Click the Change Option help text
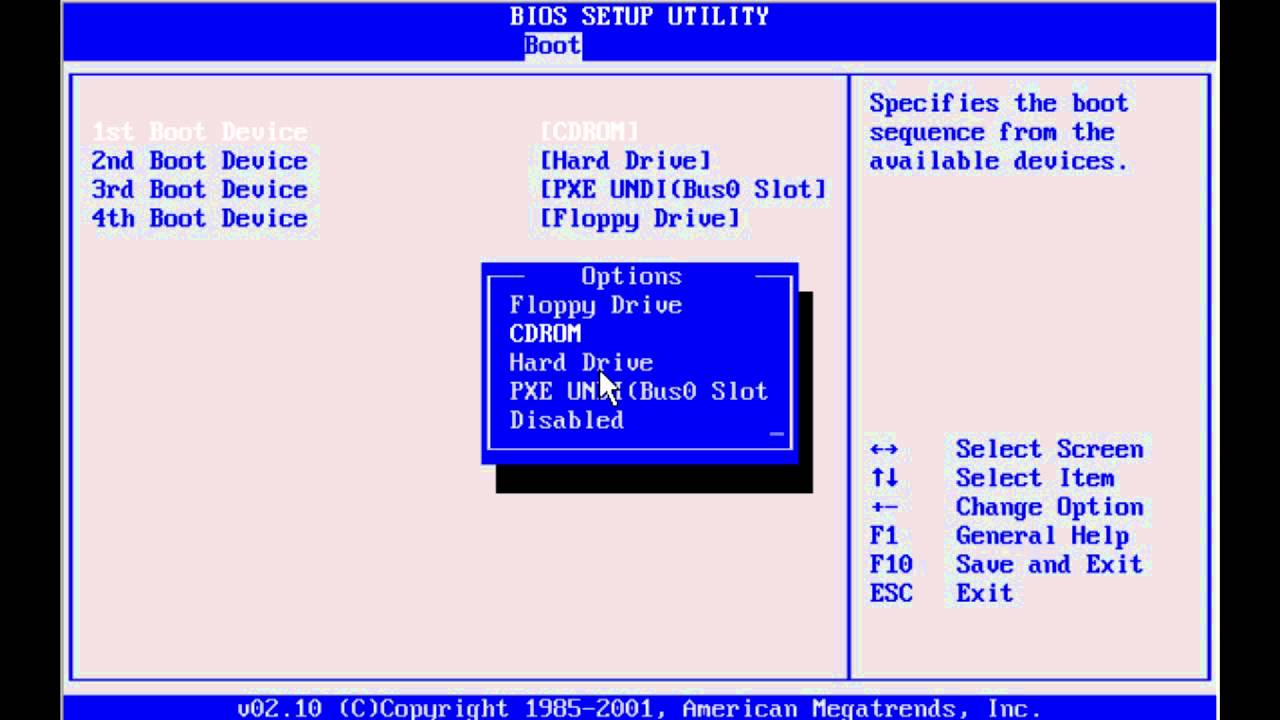The image size is (1280, 720). click(x=1049, y=508)
